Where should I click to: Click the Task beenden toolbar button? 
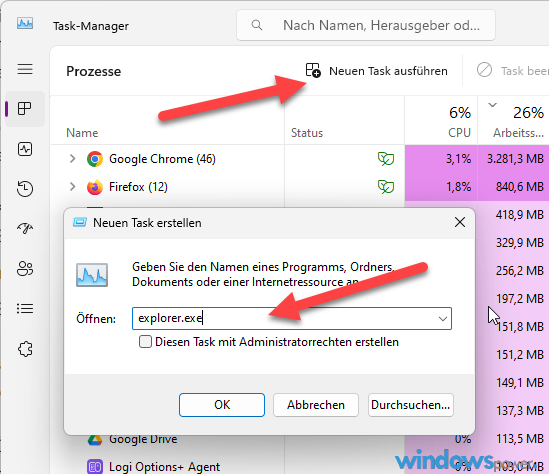[x=513, y=71]
